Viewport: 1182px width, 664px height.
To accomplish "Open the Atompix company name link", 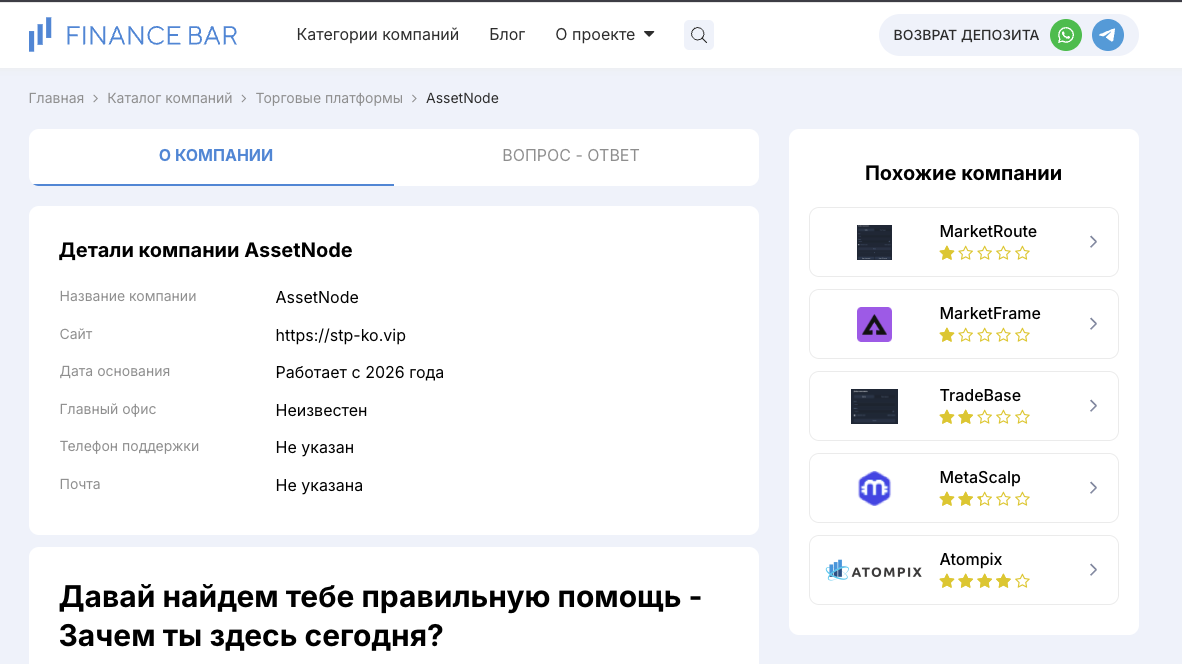I will click(x=971, y=560).
